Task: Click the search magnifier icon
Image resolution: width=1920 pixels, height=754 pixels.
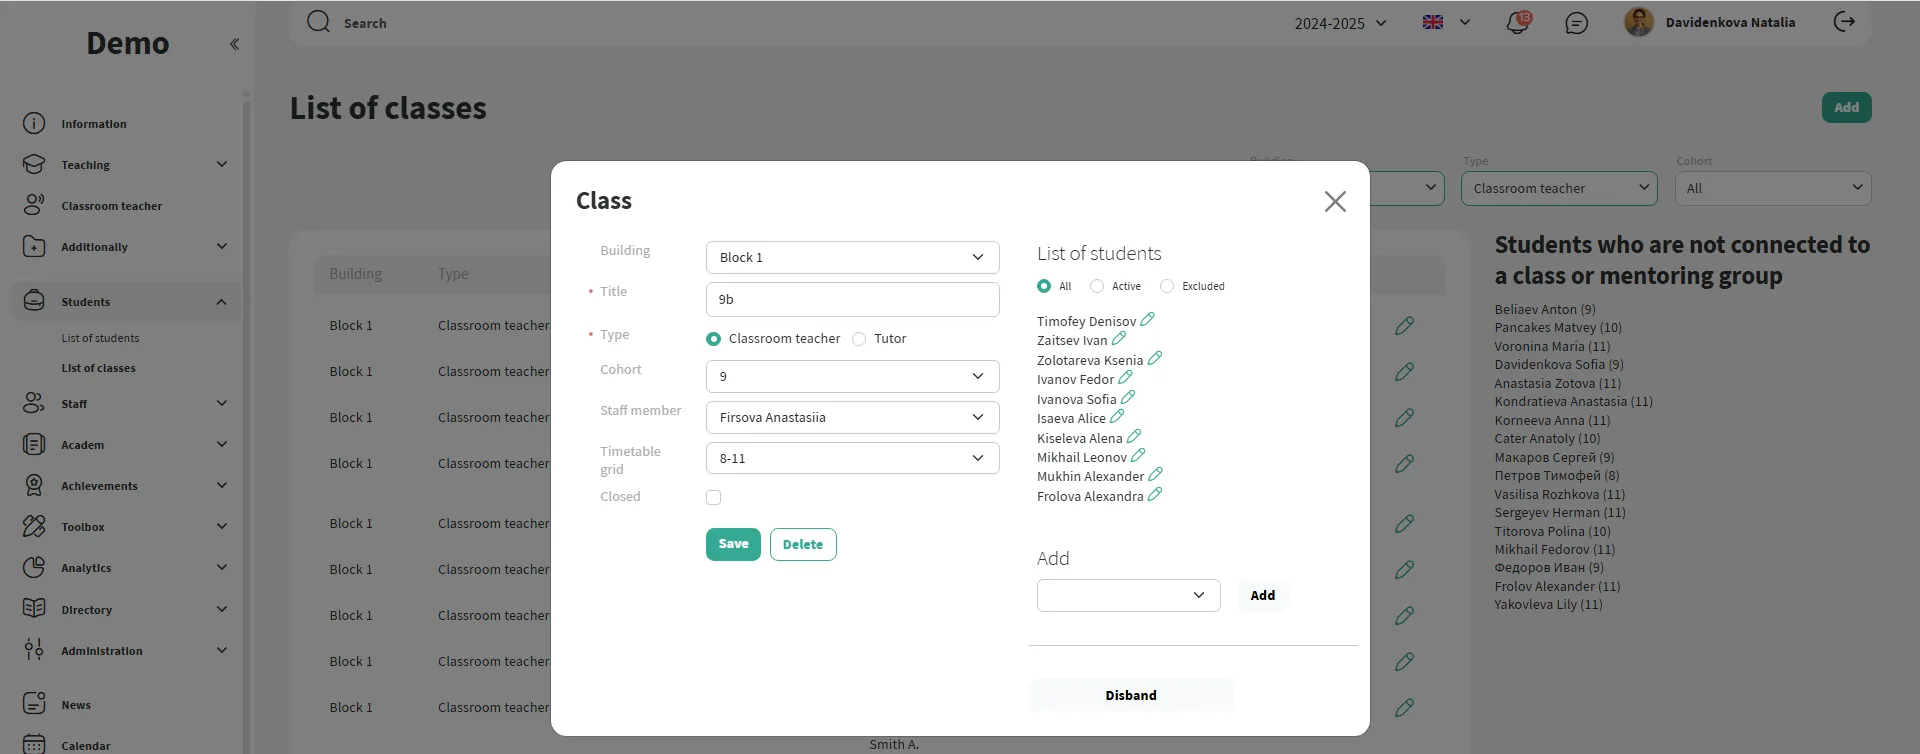Action: pyautogui.click(x=318, y=22)
